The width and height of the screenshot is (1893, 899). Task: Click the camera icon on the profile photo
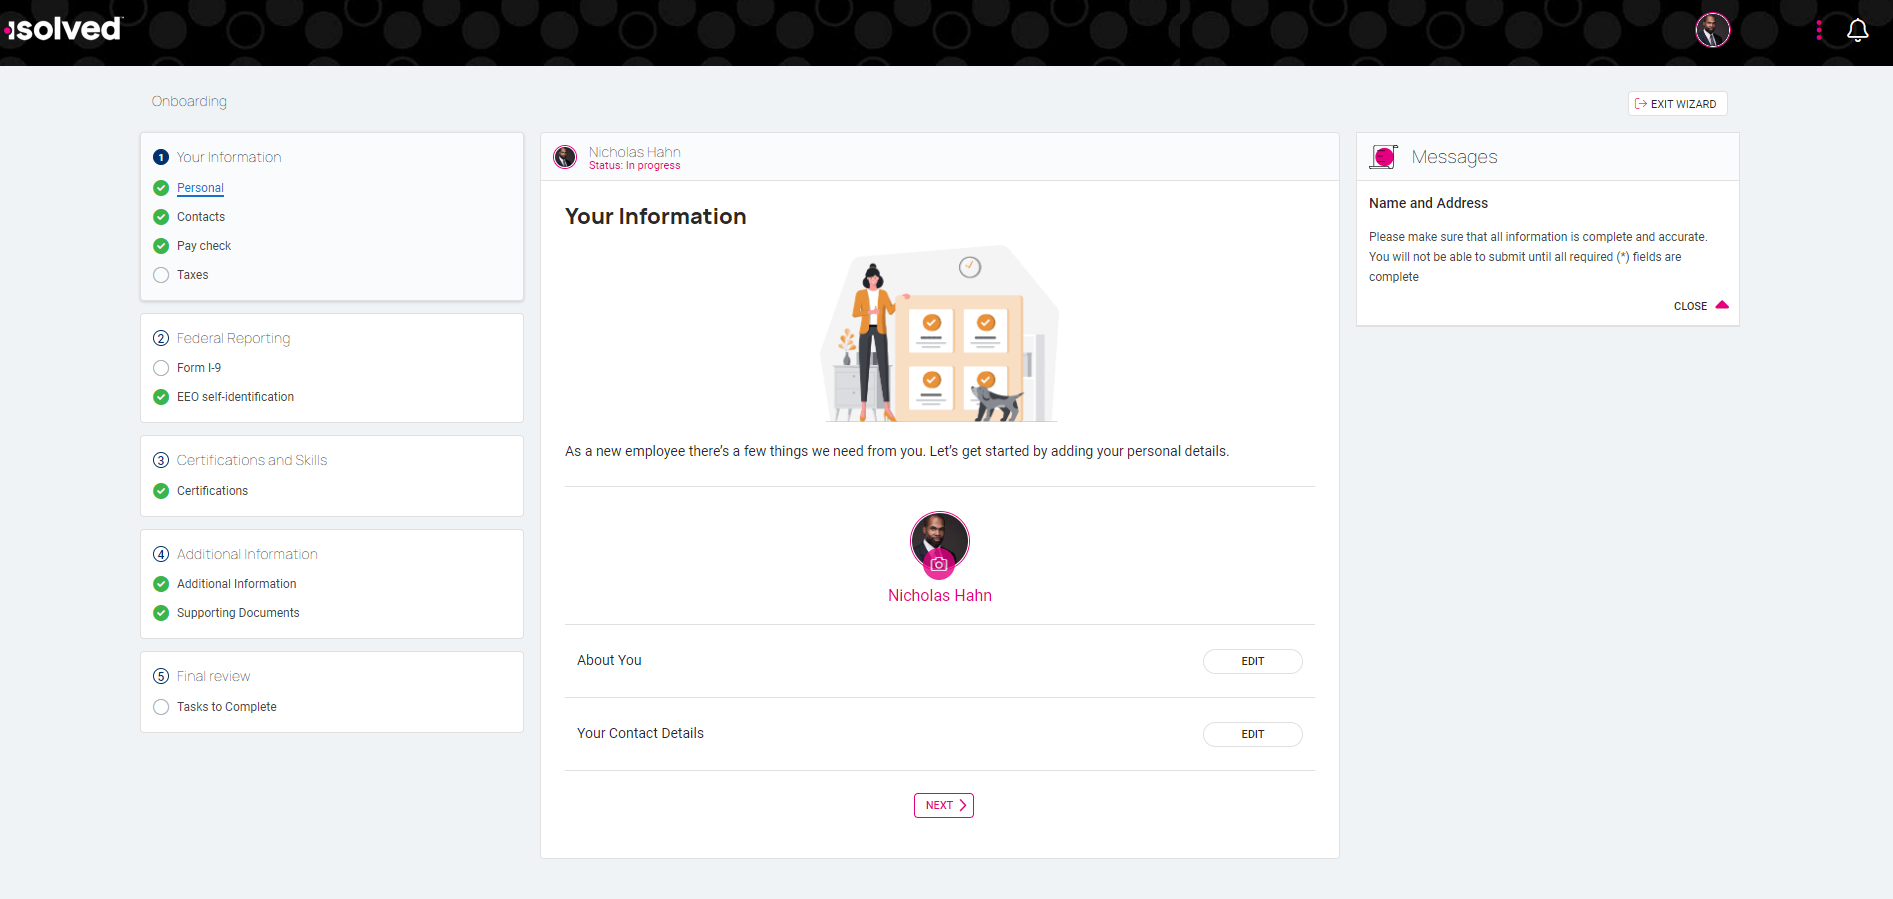pyautogui.click(x=939, y=564)
